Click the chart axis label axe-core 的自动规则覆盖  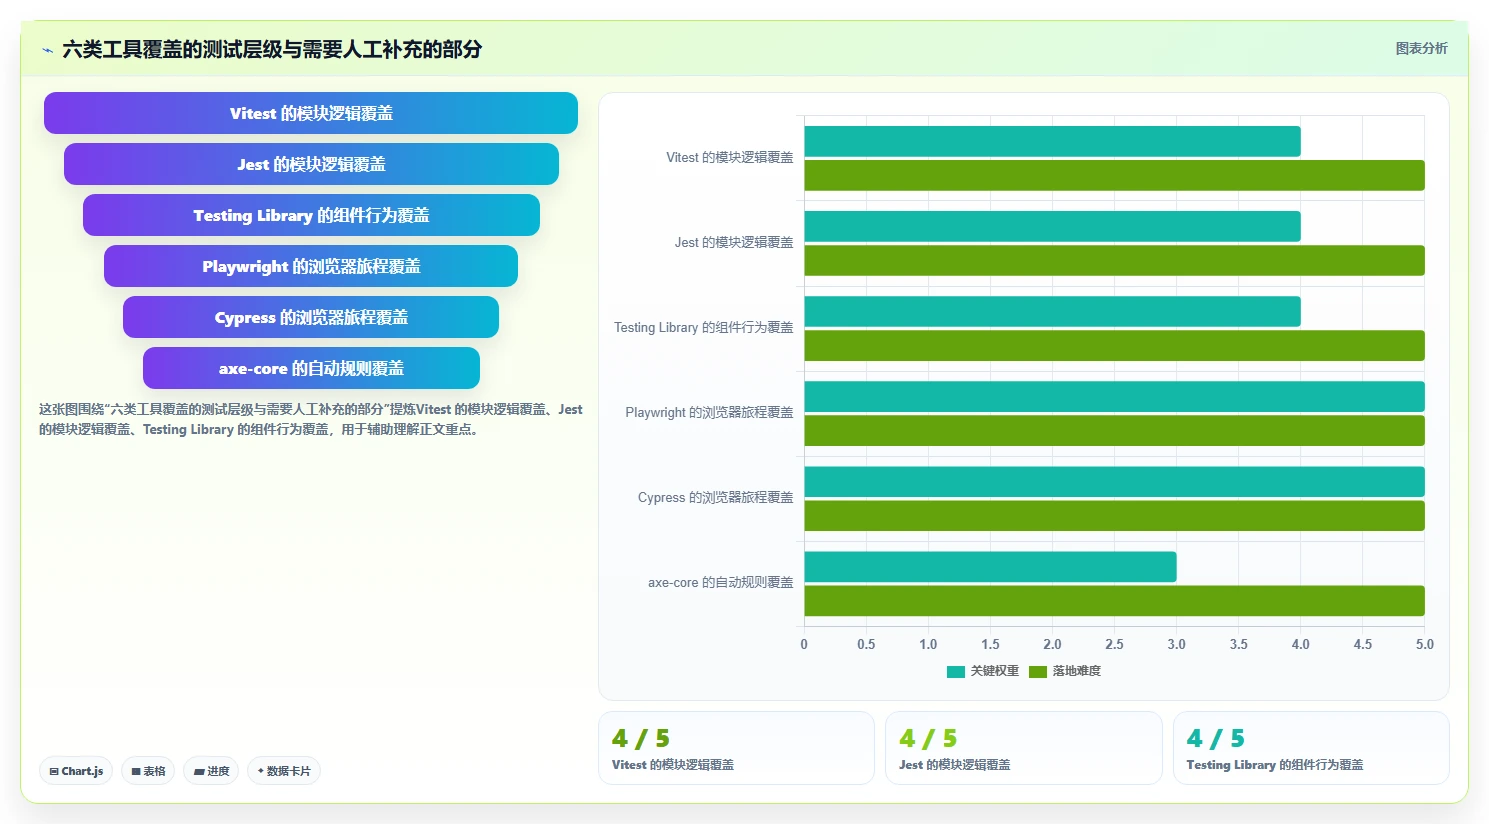[x=721, y=582]
